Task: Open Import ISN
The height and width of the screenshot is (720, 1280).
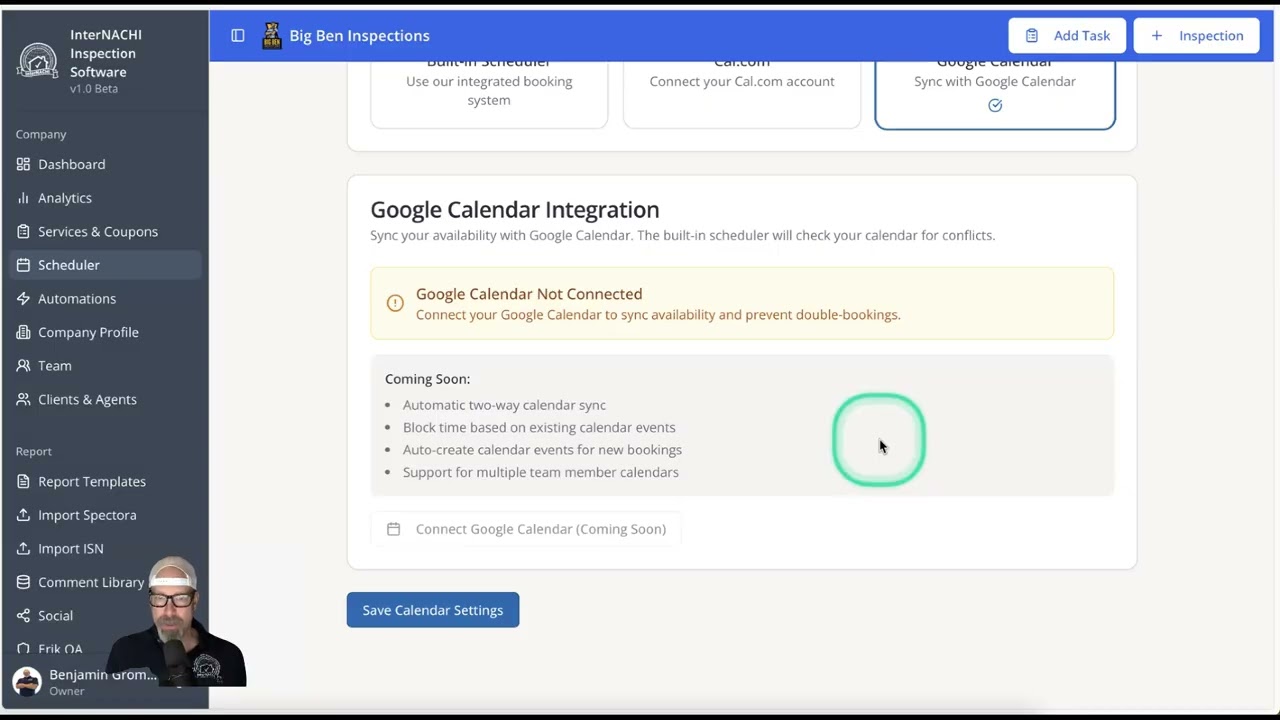Action: click(x=105, y=548)
